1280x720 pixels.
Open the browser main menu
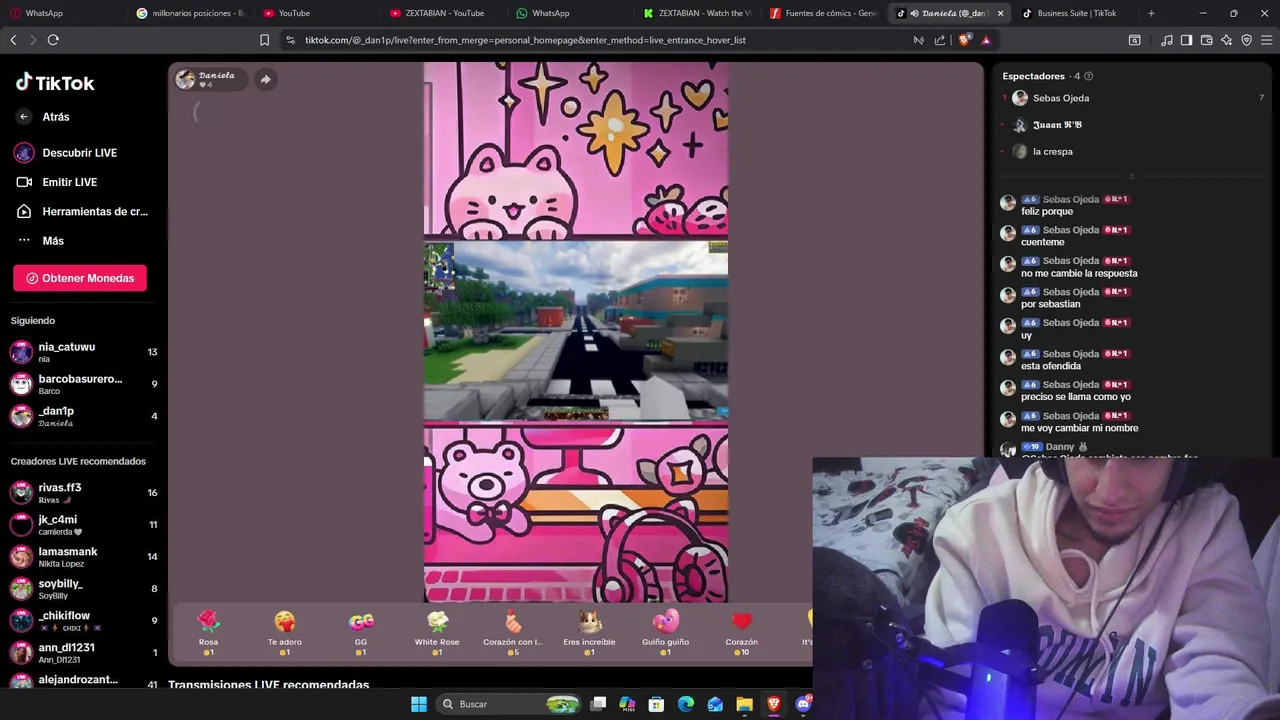pos(1266,40)
